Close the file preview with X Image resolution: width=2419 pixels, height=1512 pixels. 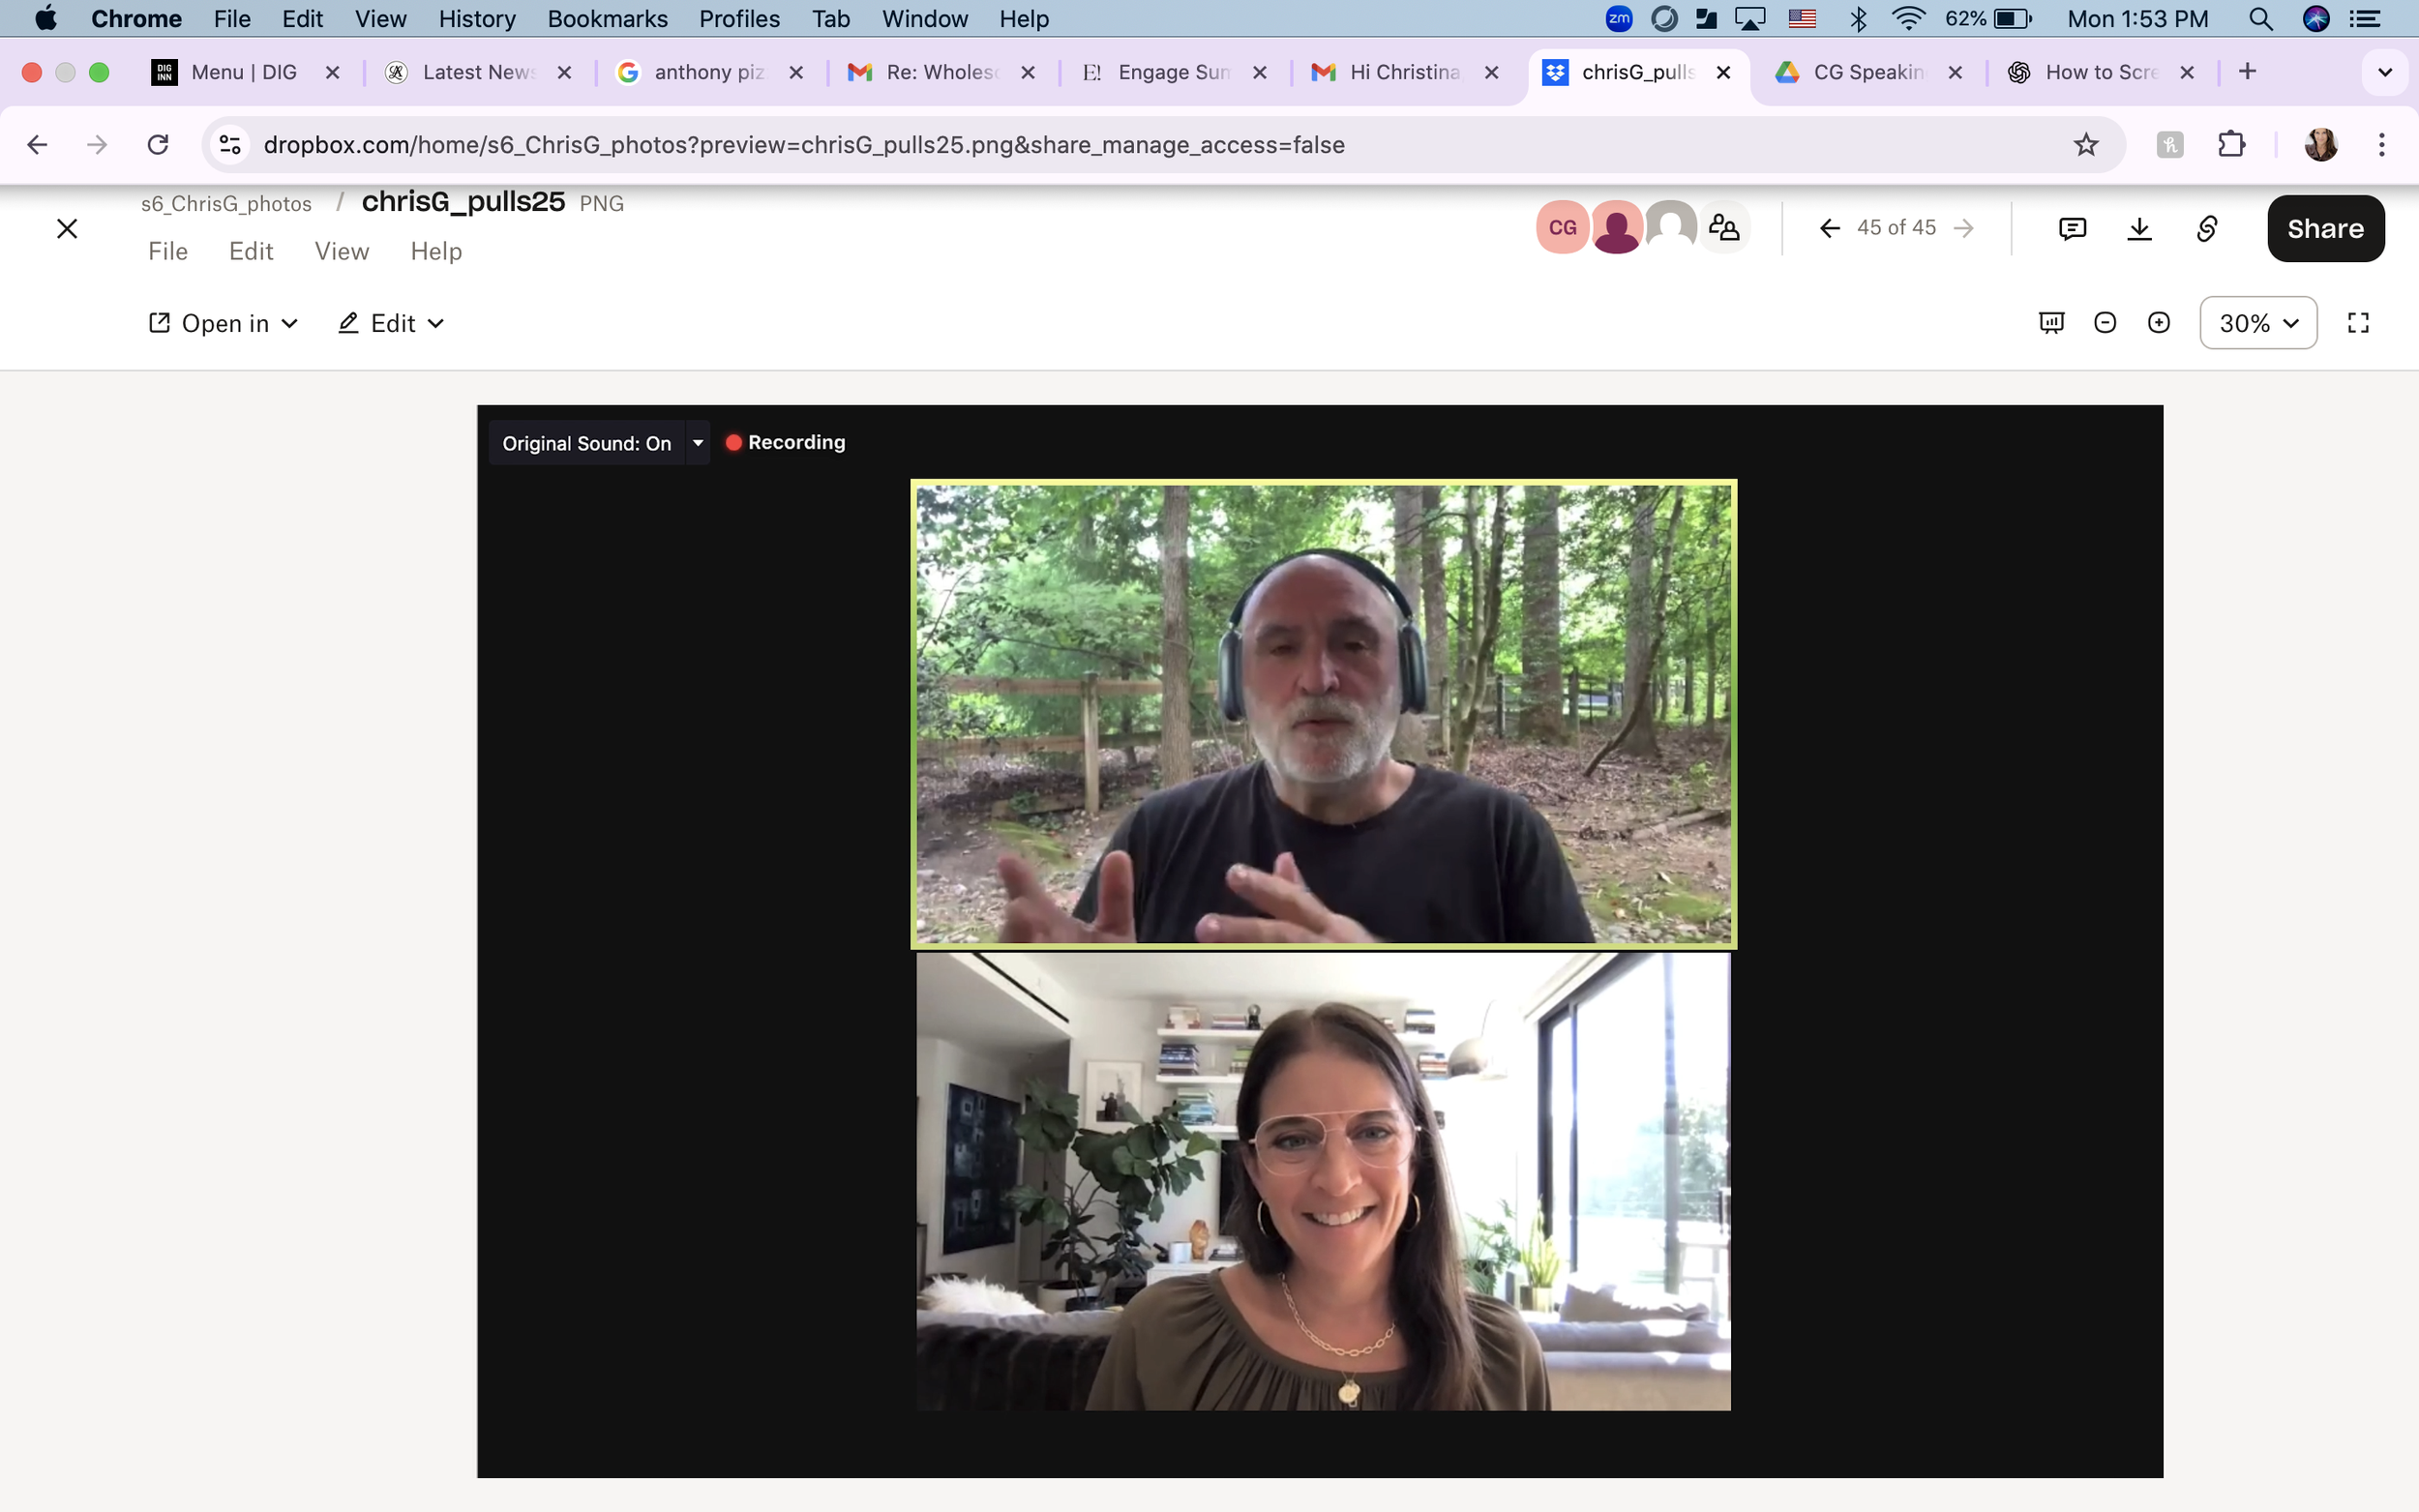coord(67,229)
